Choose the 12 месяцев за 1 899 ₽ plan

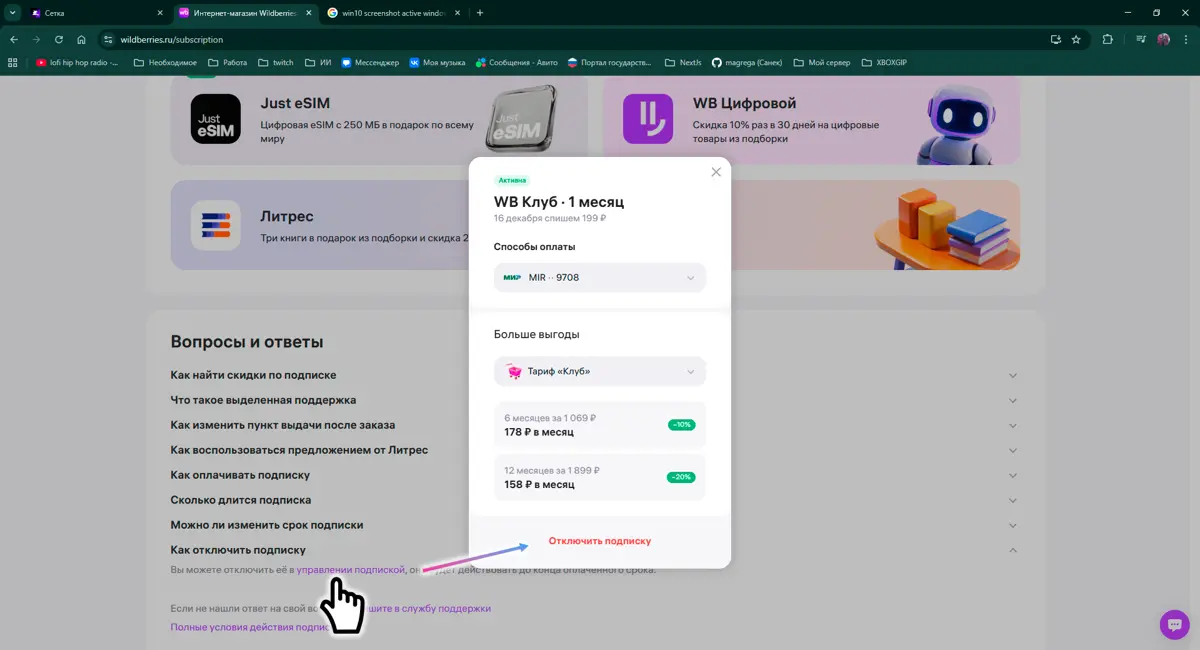600,477
